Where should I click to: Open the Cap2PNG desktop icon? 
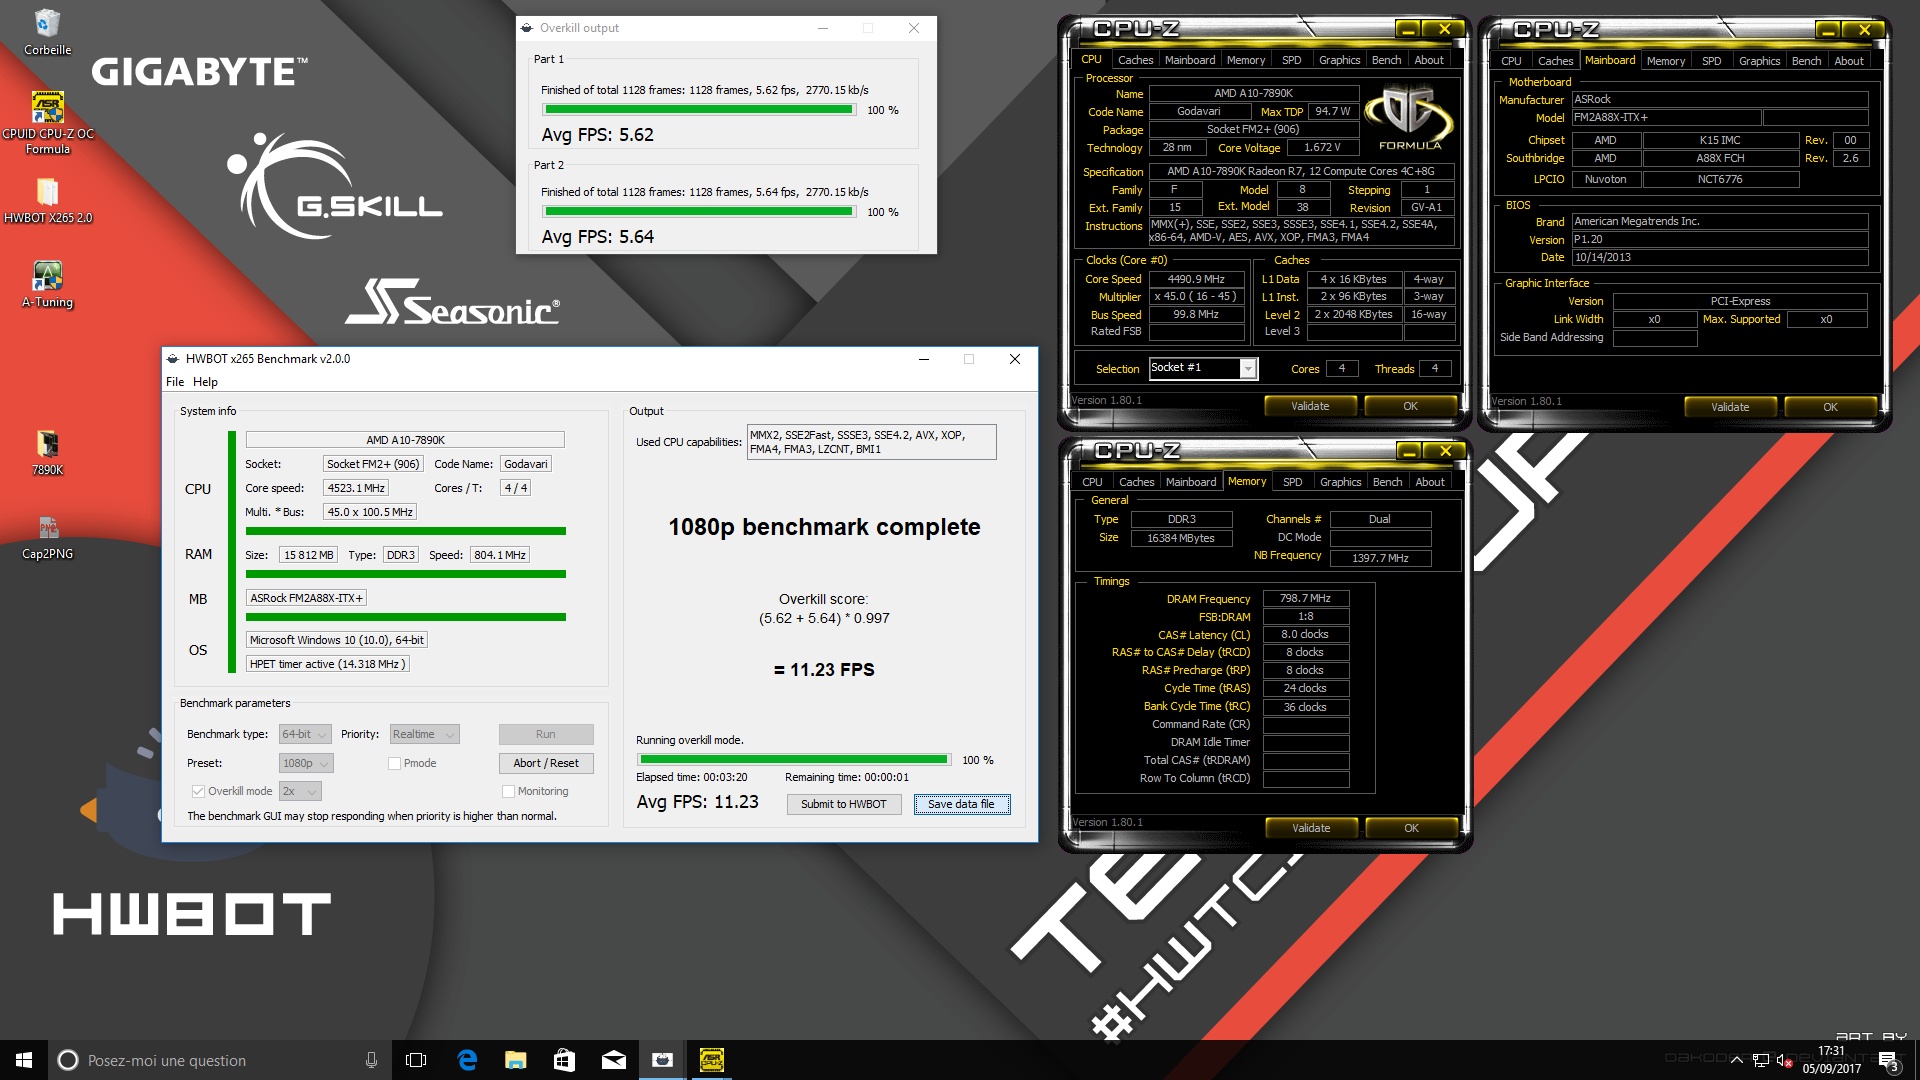click(47, 536)
